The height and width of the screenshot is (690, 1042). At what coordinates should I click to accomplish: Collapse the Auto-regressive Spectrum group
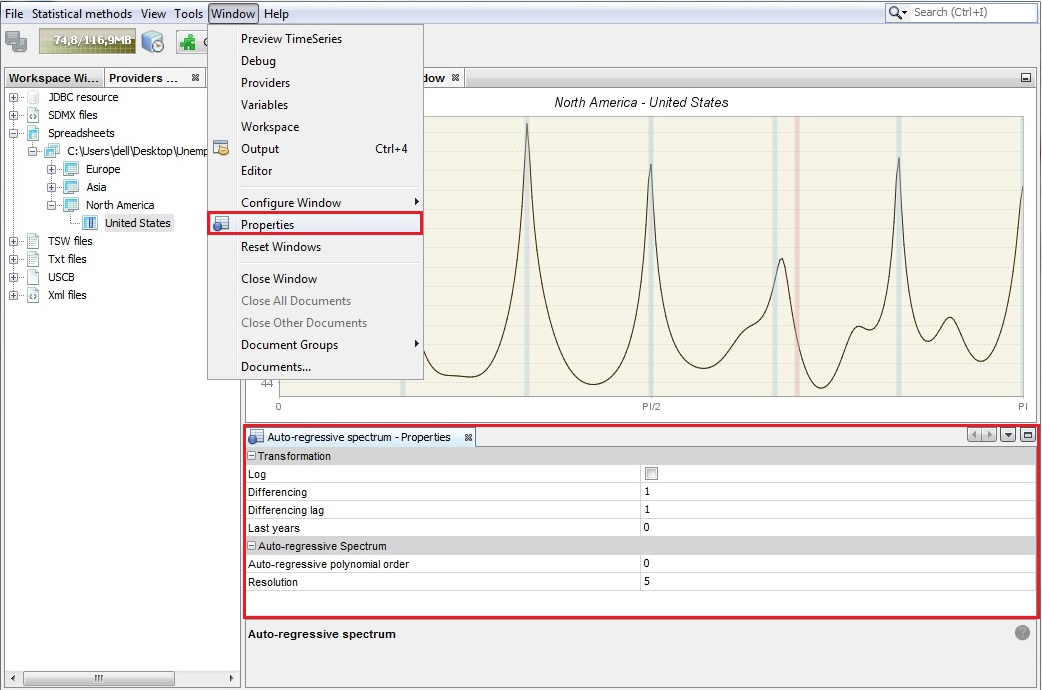click(x=252, y=546)
